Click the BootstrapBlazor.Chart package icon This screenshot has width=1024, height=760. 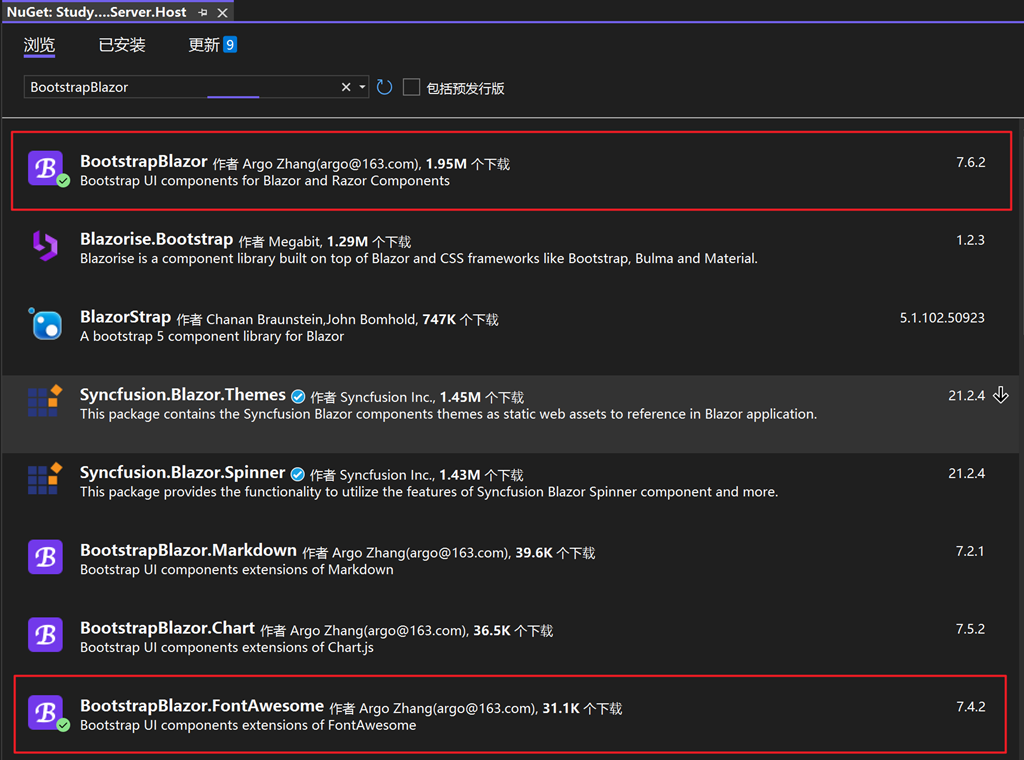point(46,635)
